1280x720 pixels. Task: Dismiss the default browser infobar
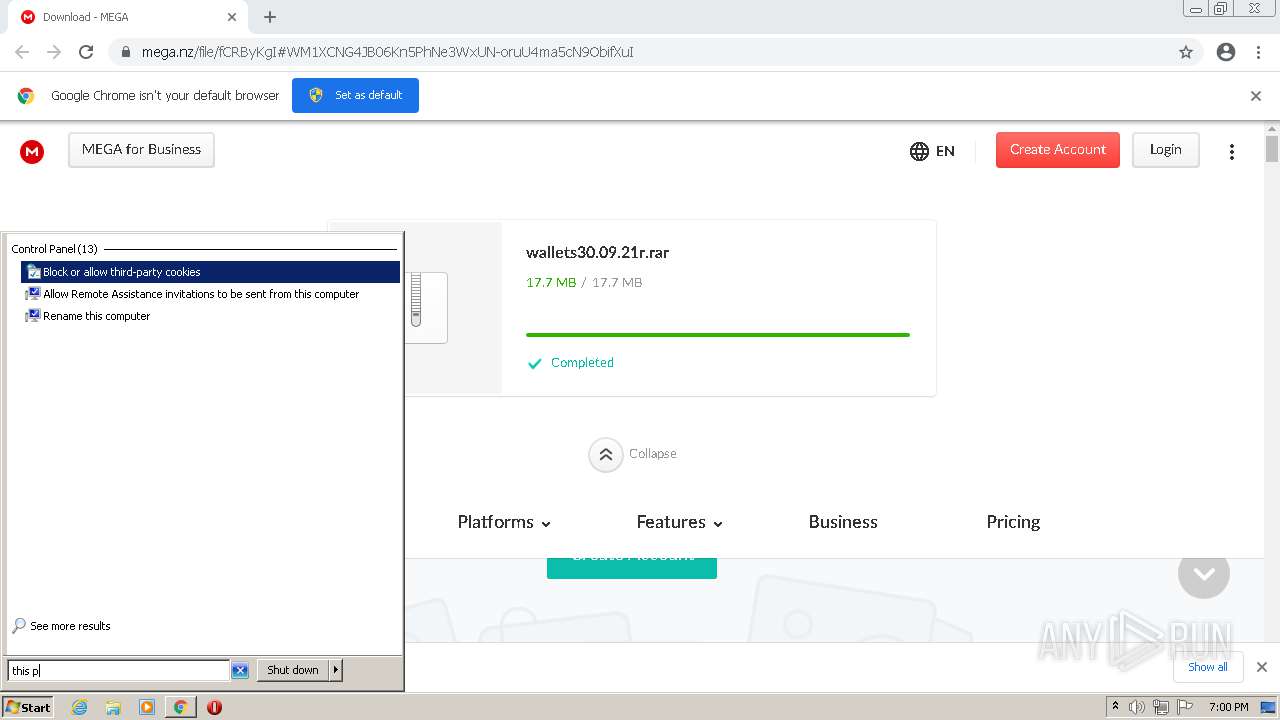pos(1256,96)
